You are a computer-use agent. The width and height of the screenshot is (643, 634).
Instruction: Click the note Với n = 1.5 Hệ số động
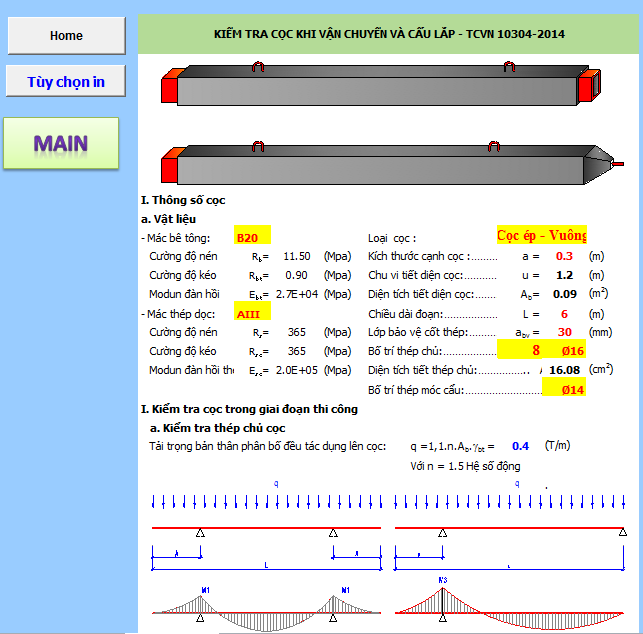(x=465, y=466)
